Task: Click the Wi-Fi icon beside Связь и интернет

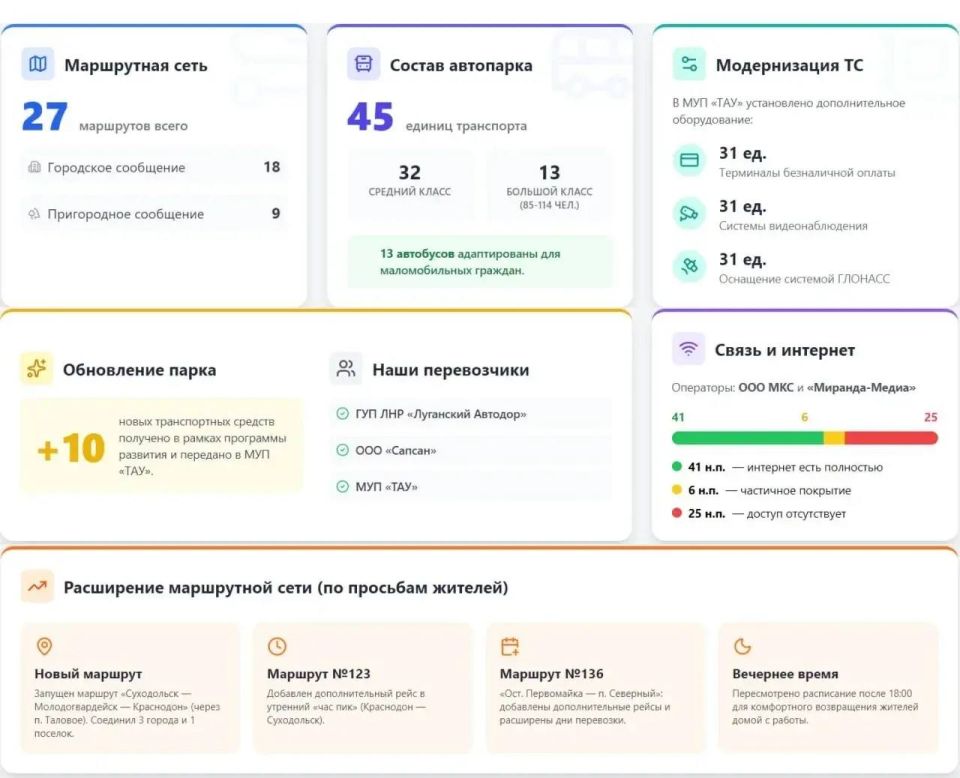Action: point(688,350)
